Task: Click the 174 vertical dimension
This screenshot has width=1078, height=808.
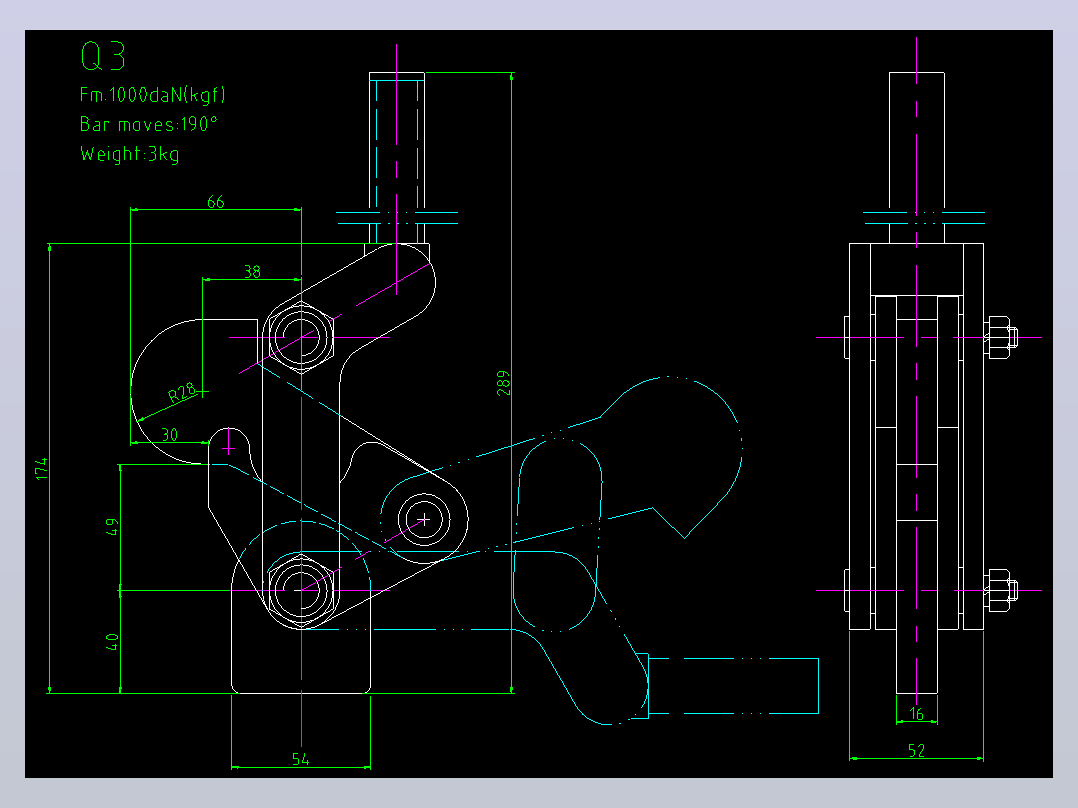Action: click(x=42, y=469)
